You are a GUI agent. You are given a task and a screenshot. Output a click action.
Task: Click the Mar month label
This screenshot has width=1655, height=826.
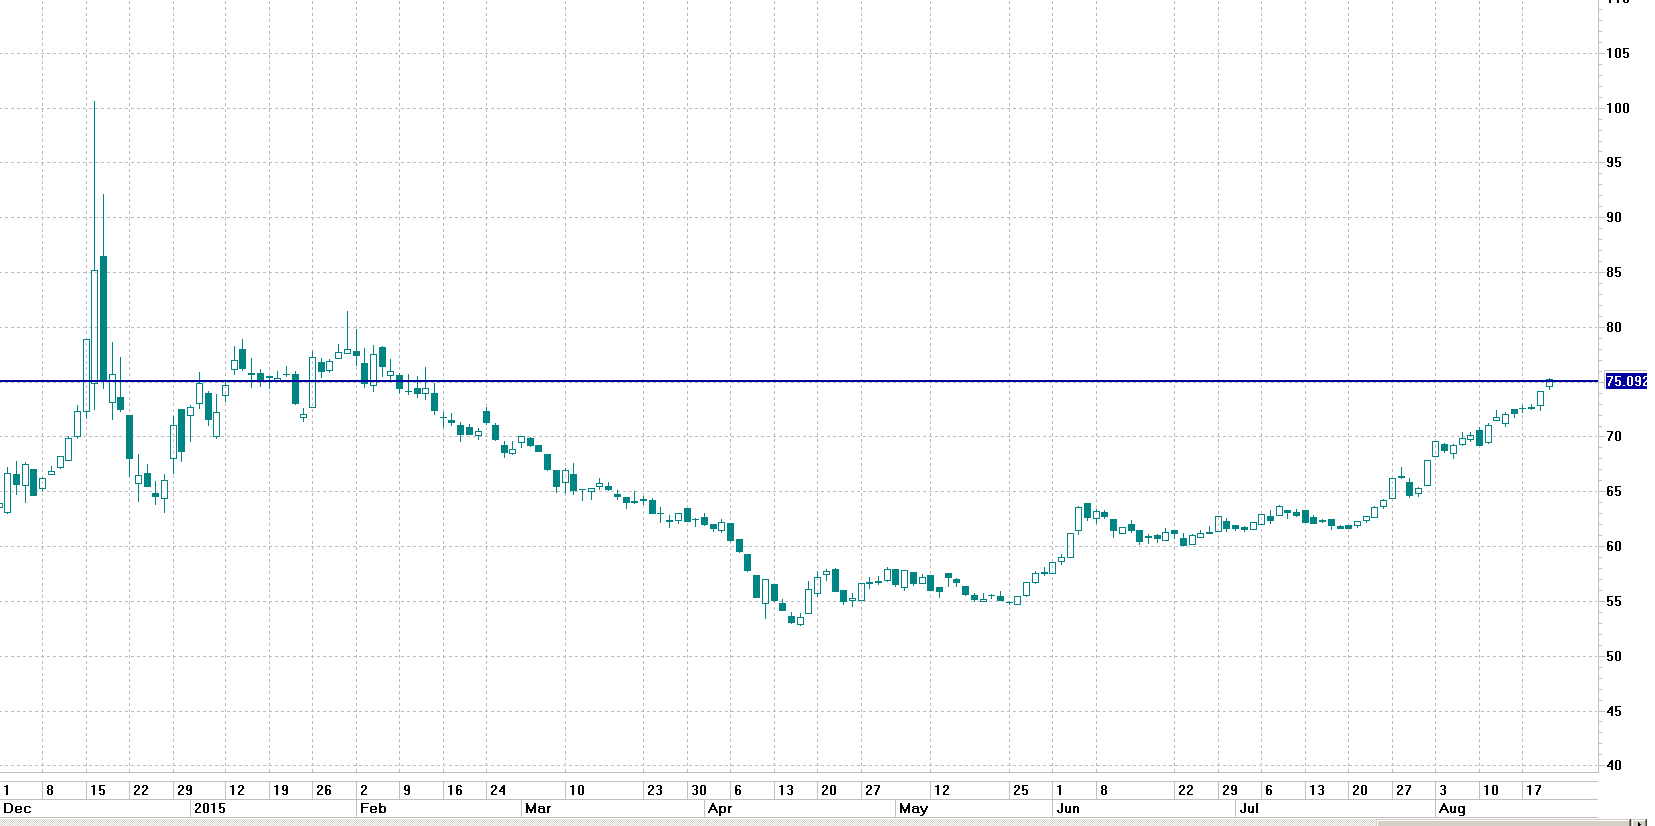pyautogui.click(x=538, y=808)
